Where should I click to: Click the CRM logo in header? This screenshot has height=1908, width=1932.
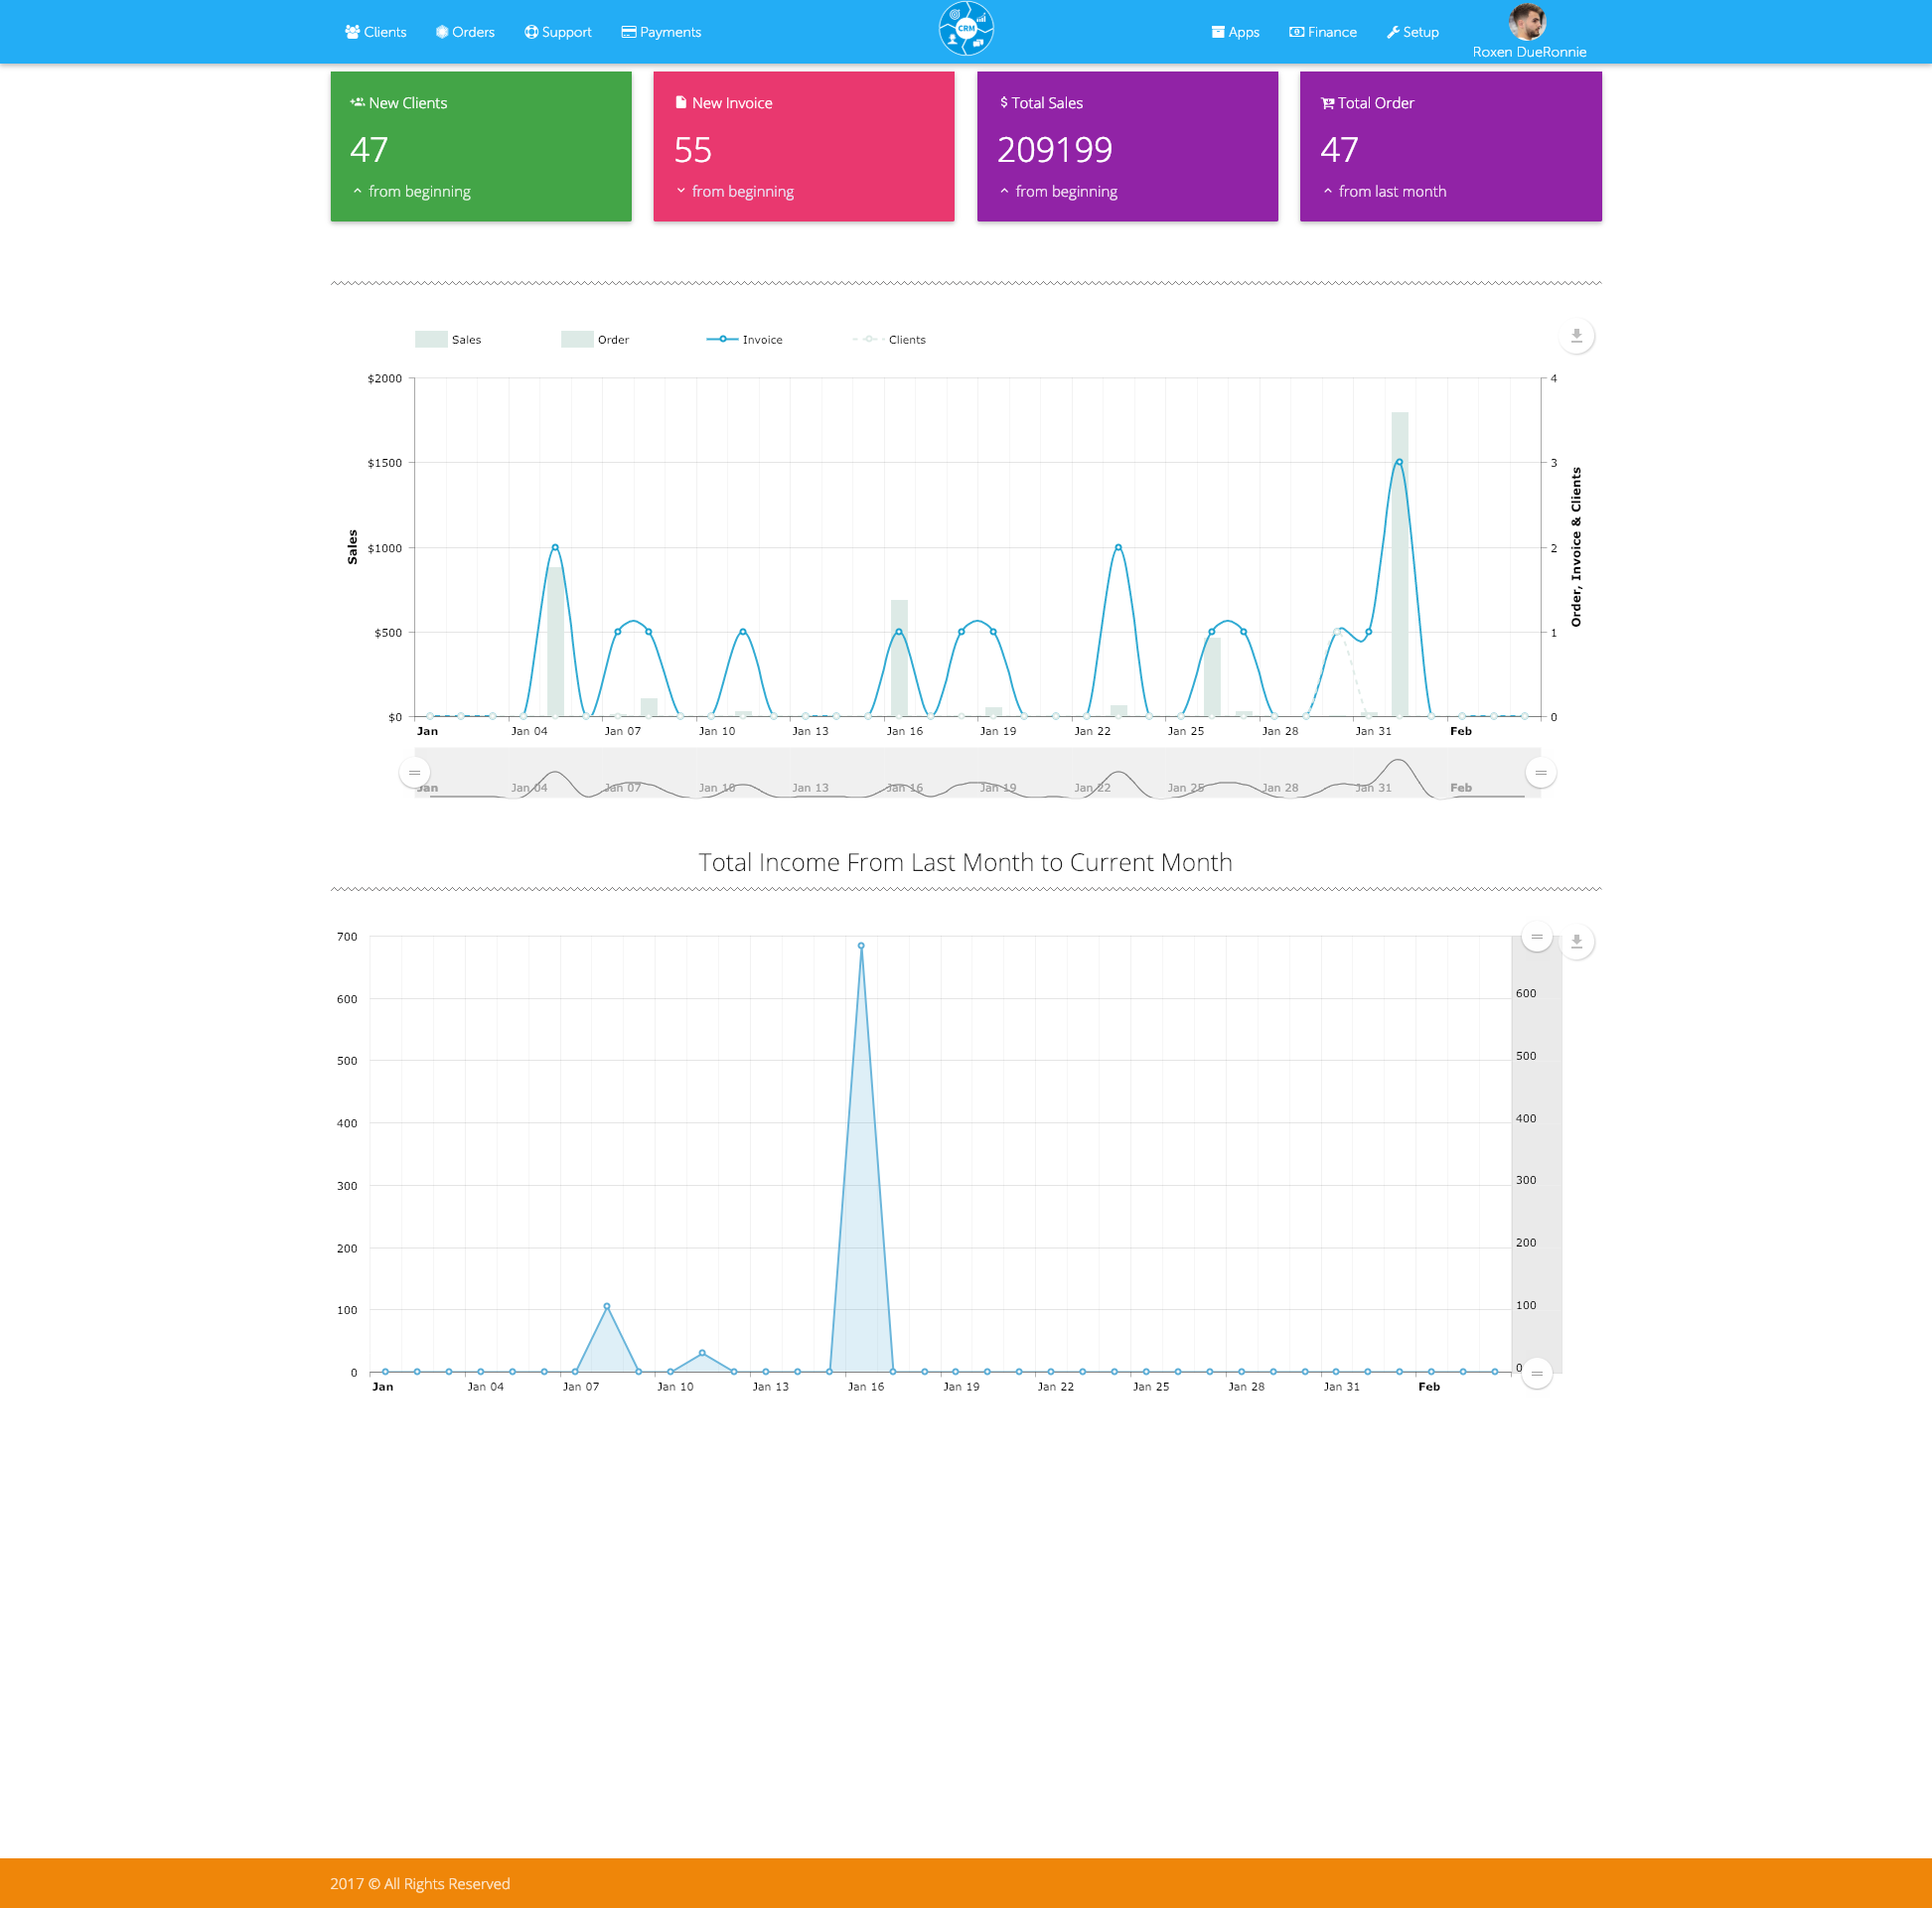pyautogui.click(x=965, y=29)
